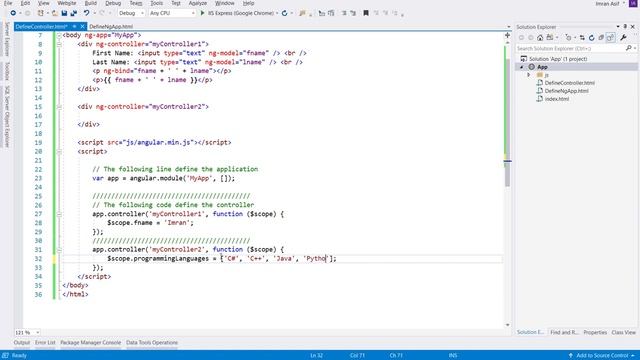The height and width of the screenshot is (360, 640).
Task: Click the browser Refresh icon in toolbar
Action: coord(284,13)
